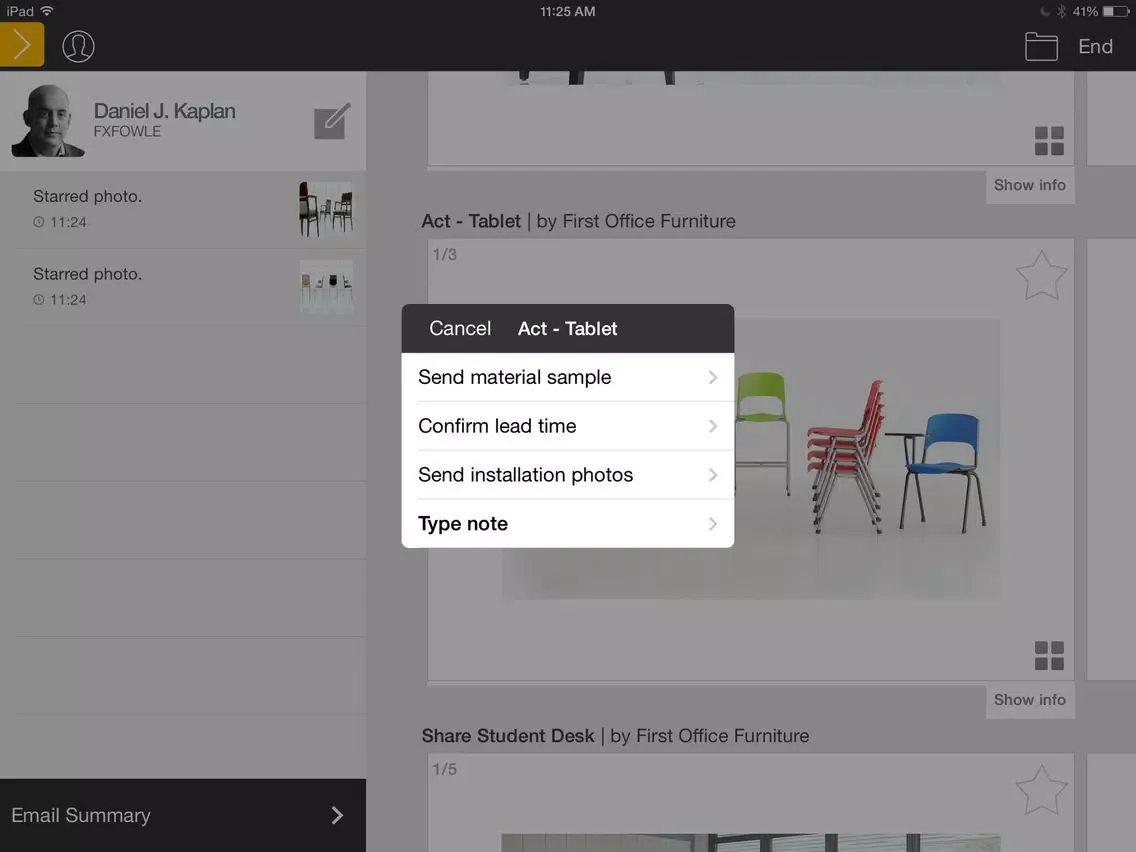
Task: Tap the End button
Action: pyautogui.click(x=1095, y=46)
